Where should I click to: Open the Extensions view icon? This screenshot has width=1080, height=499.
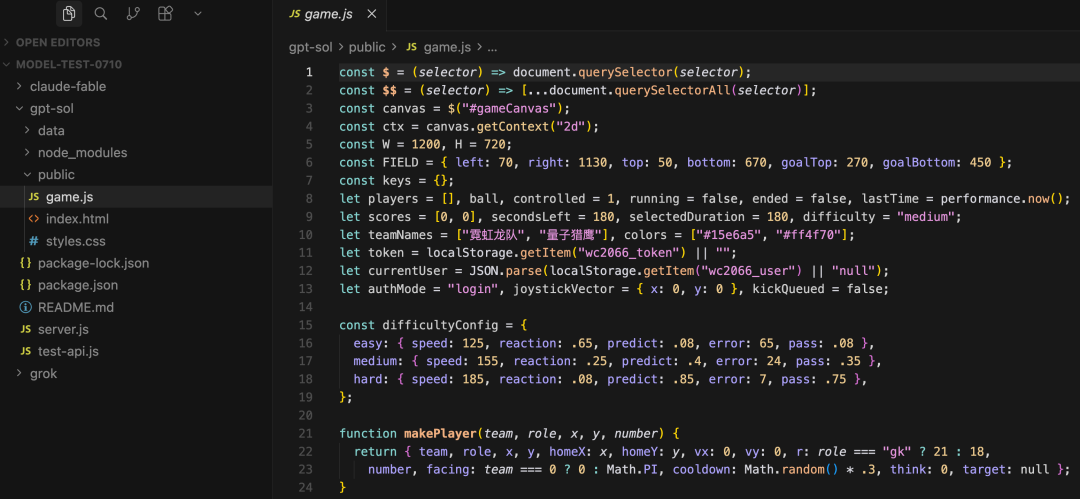click(x=165, y=13)
